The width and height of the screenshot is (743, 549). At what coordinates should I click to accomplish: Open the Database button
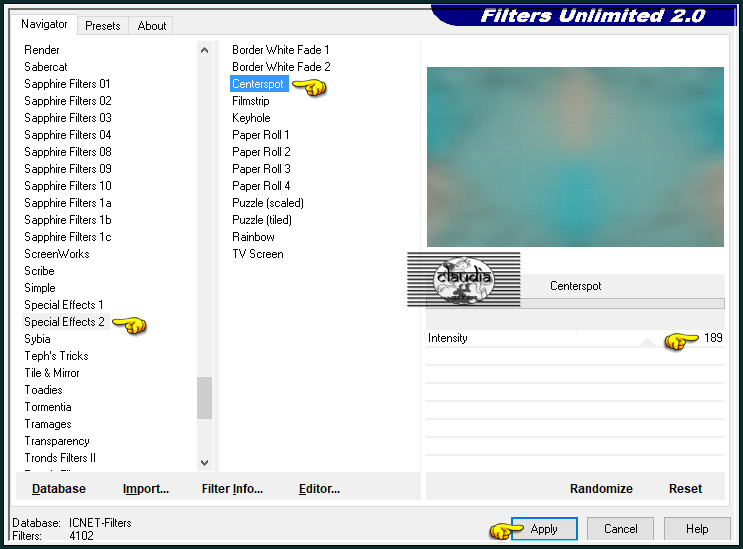point(59,488)
